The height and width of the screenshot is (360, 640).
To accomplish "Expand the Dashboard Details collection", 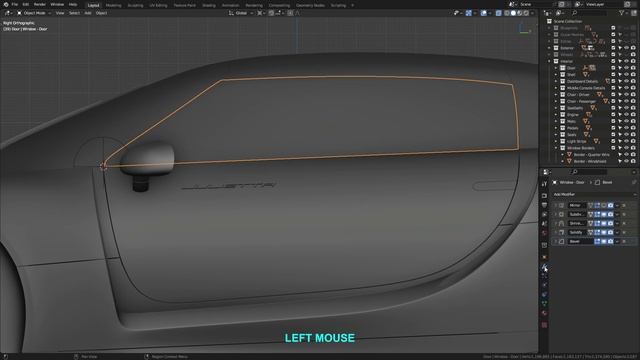I will click(556, 81).
